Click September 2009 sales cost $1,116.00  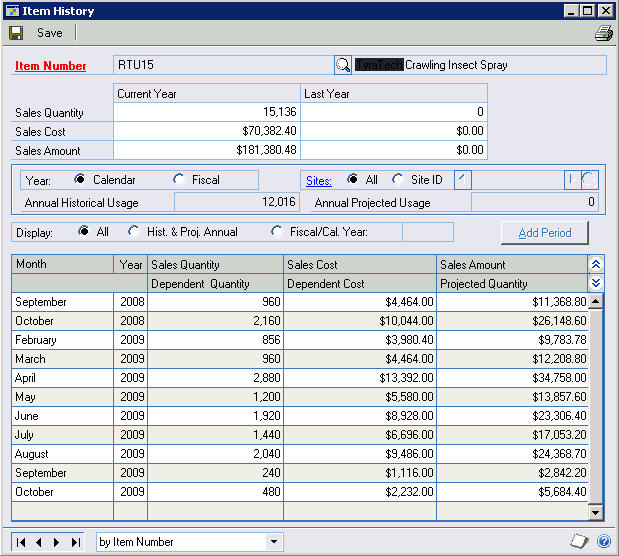pos(360,473)
